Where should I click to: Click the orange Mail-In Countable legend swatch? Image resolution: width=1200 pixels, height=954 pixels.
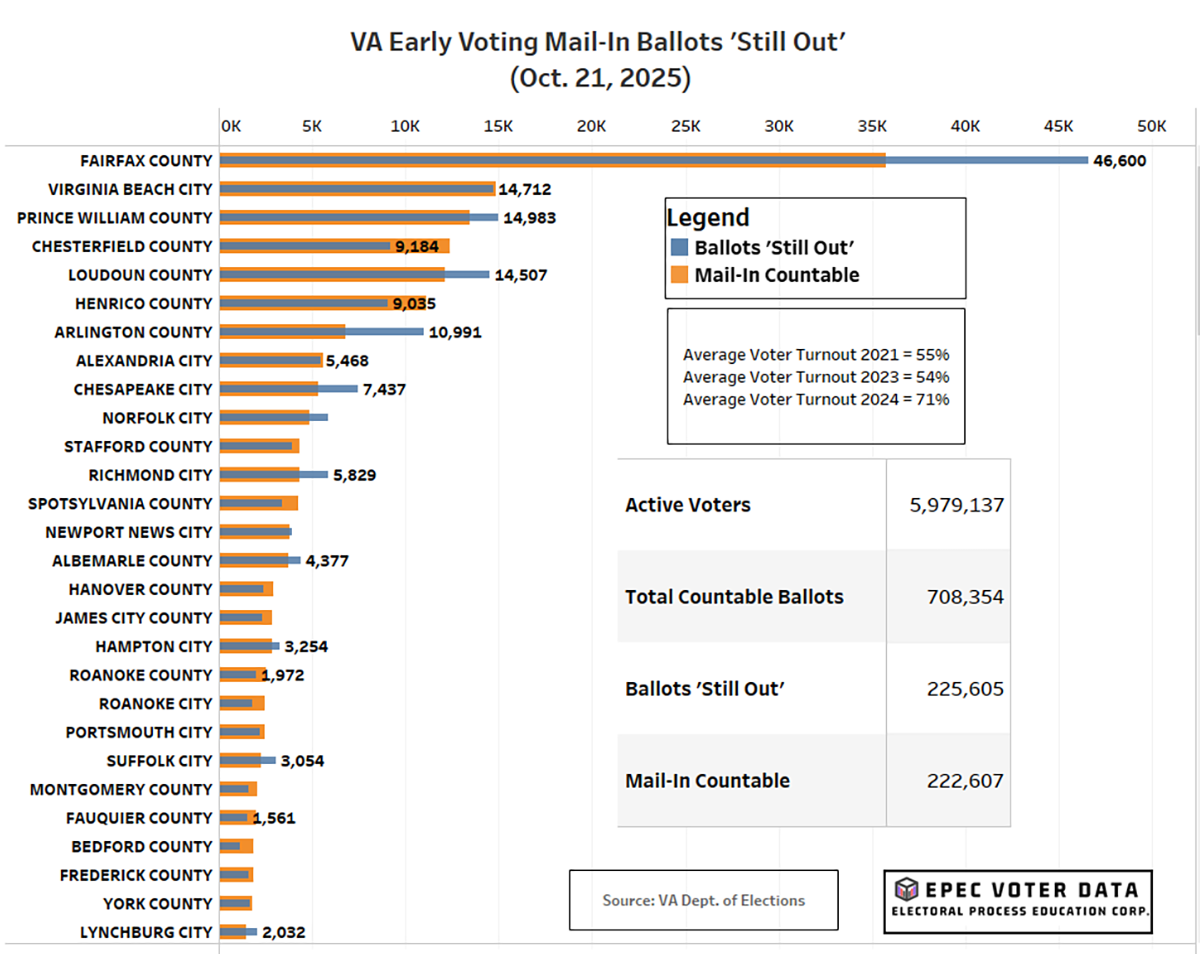coord(679,275)
